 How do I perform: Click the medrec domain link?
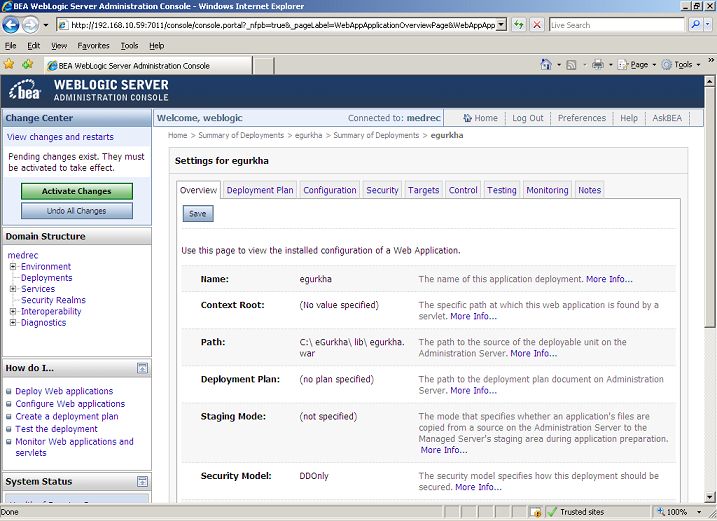click(22, 255)
